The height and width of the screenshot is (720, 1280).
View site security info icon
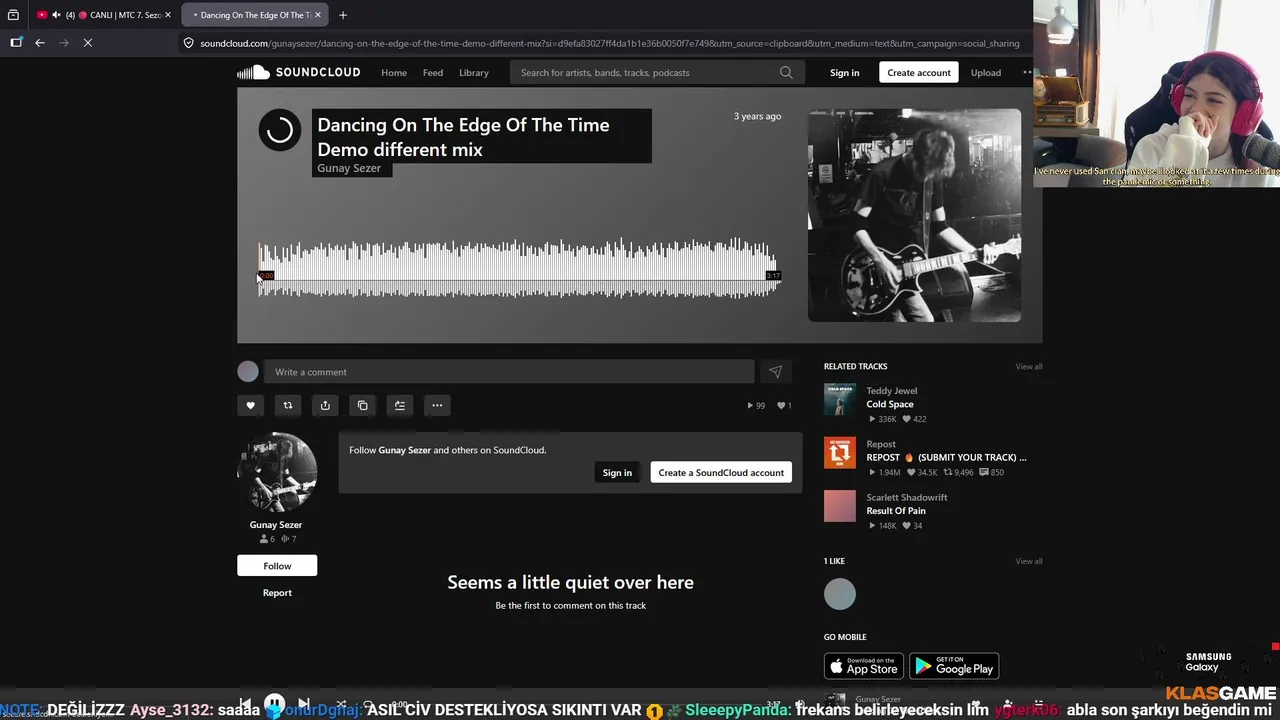pyautogui.click(x=188, y=43)
